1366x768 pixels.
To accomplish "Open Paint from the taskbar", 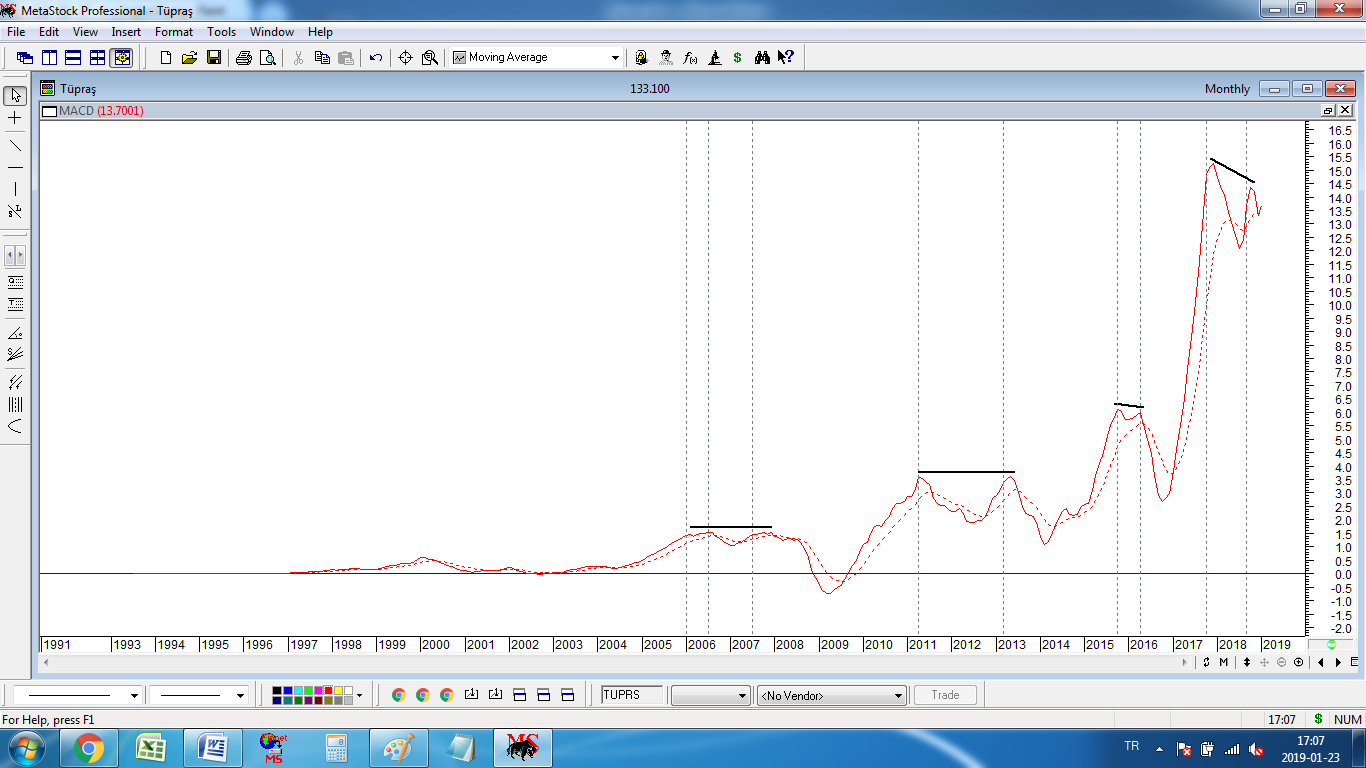I will [398, 748].
